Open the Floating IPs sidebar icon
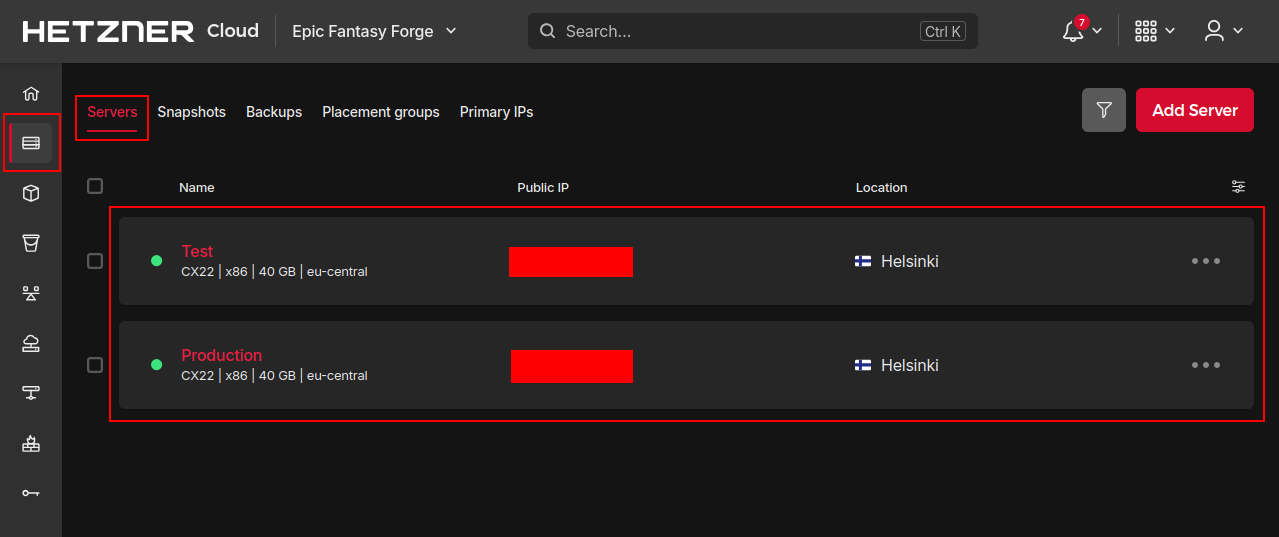The height and width of the screenshot is (537, 1279). (31, 343)
